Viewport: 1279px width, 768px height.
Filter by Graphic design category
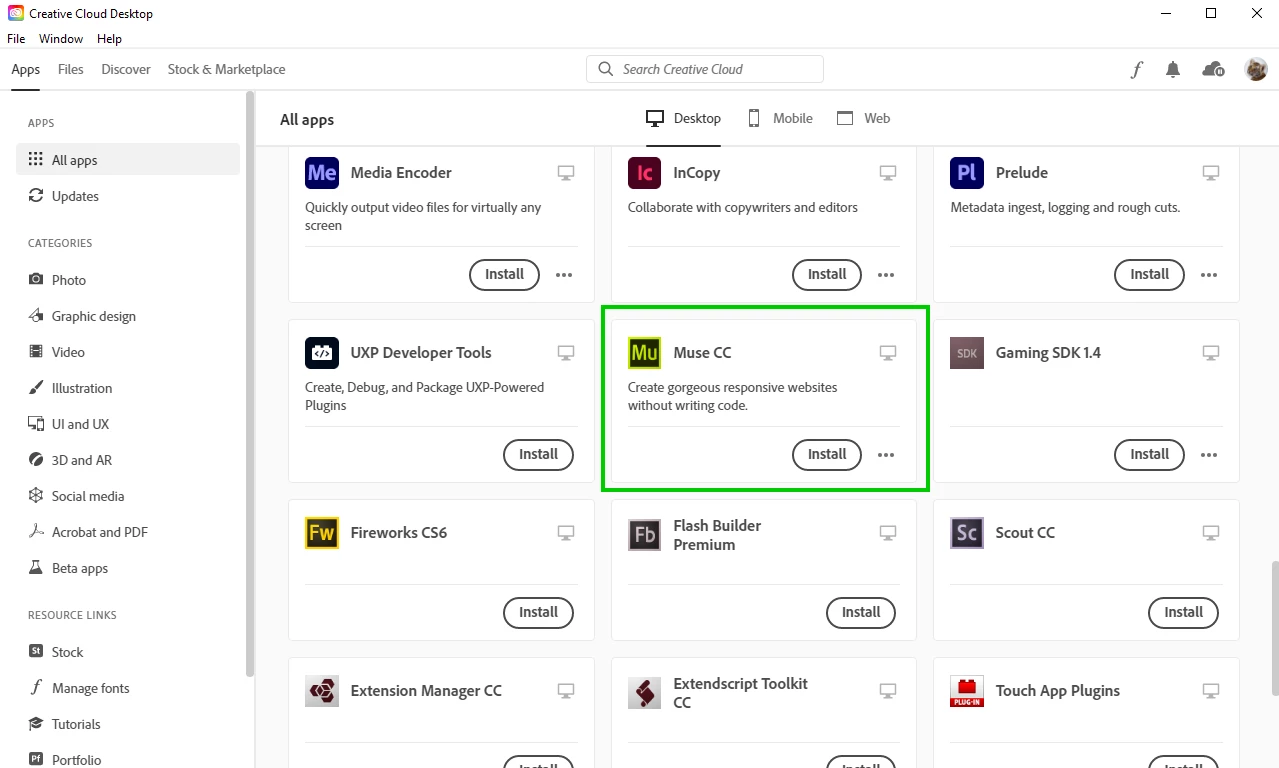tap(128, 316)
